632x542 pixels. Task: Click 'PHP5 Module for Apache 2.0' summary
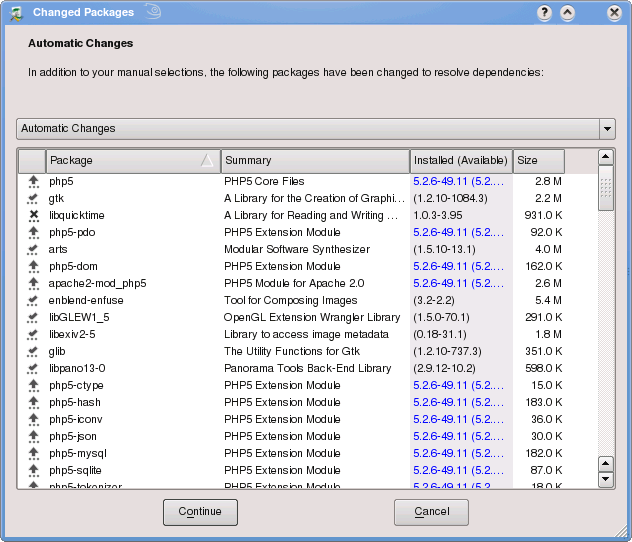point(294,284)
